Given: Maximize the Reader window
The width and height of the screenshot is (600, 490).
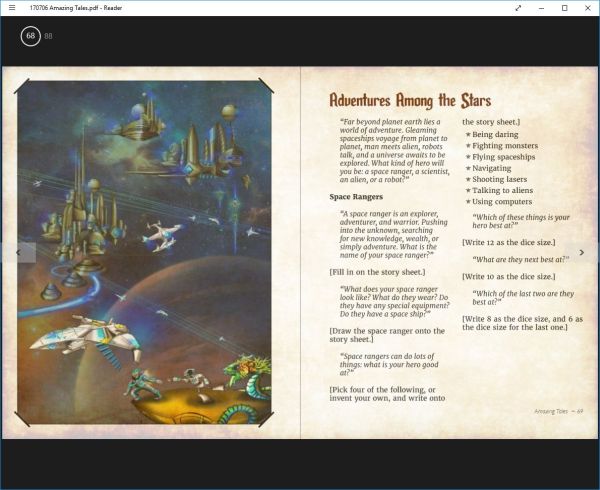Looking at the screenshot, I should pyautogui.click(x=564, y=8).
